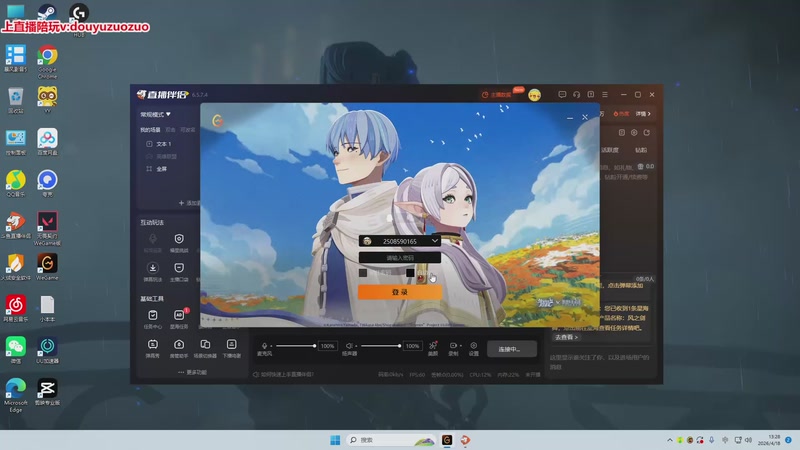Image resolution: width=800 pixels, height=450 pixels.
Task: Click the yellow user avatar in title bar
Action: click(534, 95)
